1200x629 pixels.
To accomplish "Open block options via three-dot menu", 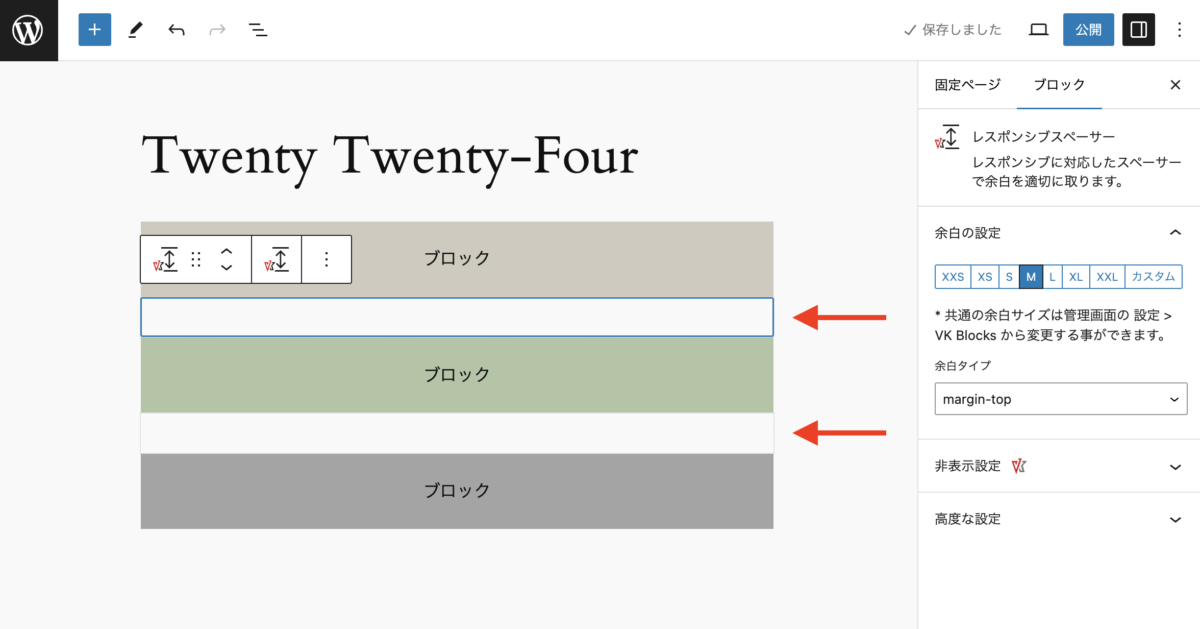I will point(326,258).
